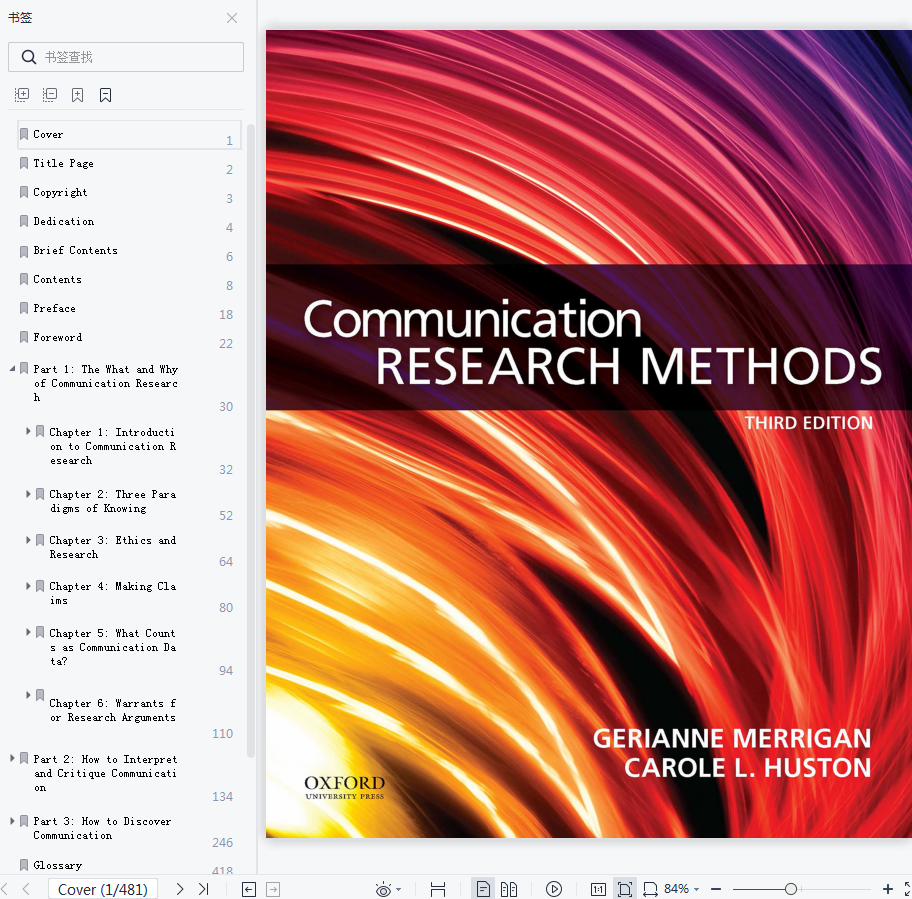The width and height of the screenshot is (912, 899).
Task: Expand Chapter 1 Introduction bookmark
Action: point(28,431)
